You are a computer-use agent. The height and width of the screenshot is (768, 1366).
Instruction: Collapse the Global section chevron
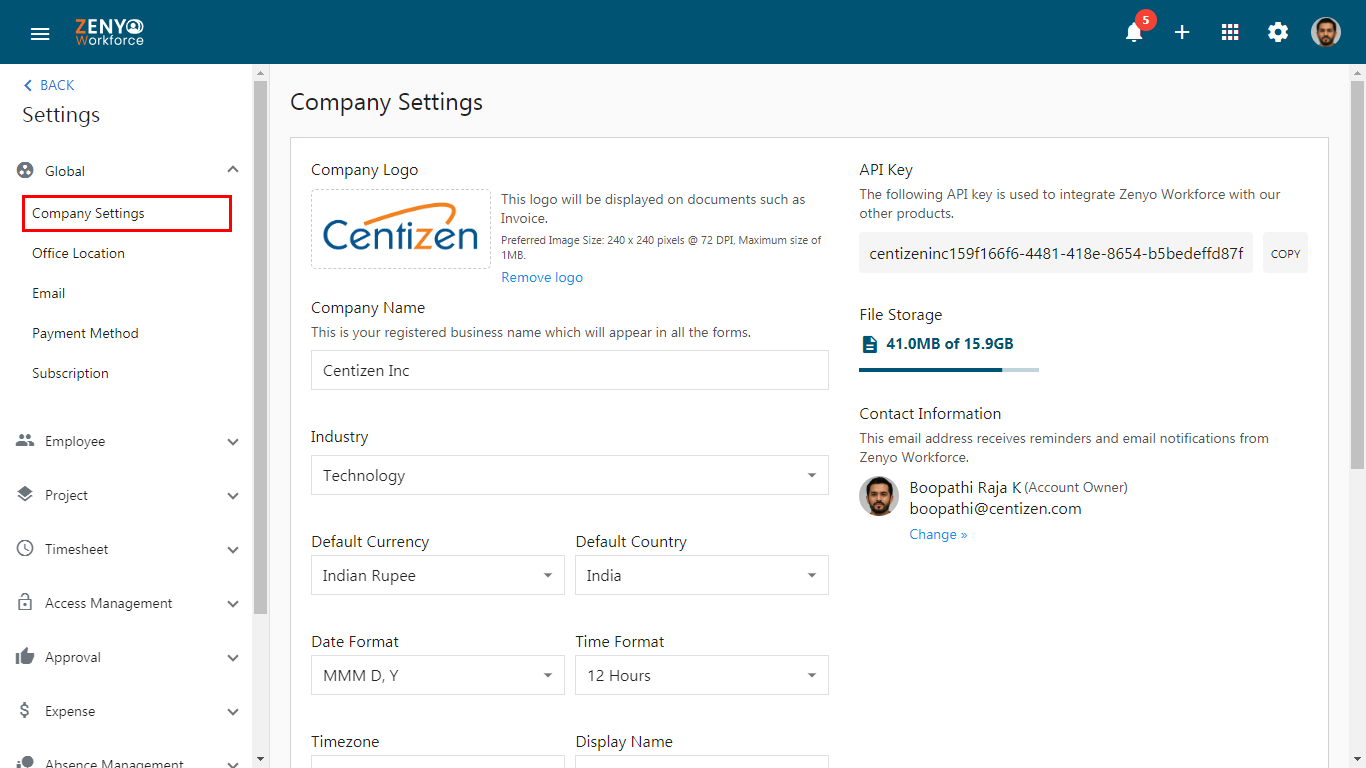pos(233,171)
